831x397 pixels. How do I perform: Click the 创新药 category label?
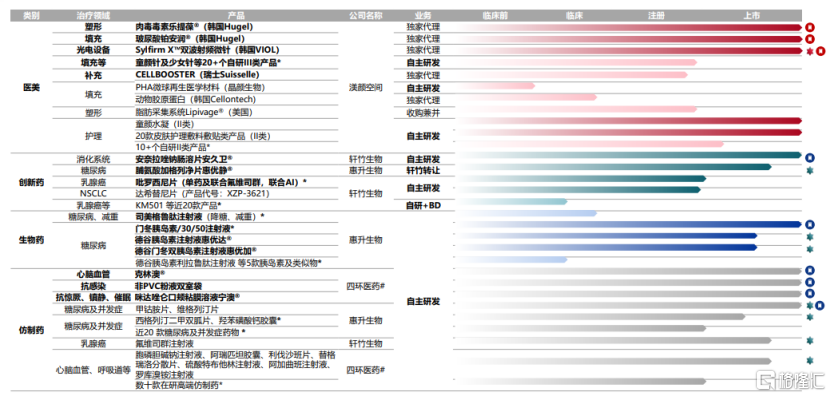[31, 182]
